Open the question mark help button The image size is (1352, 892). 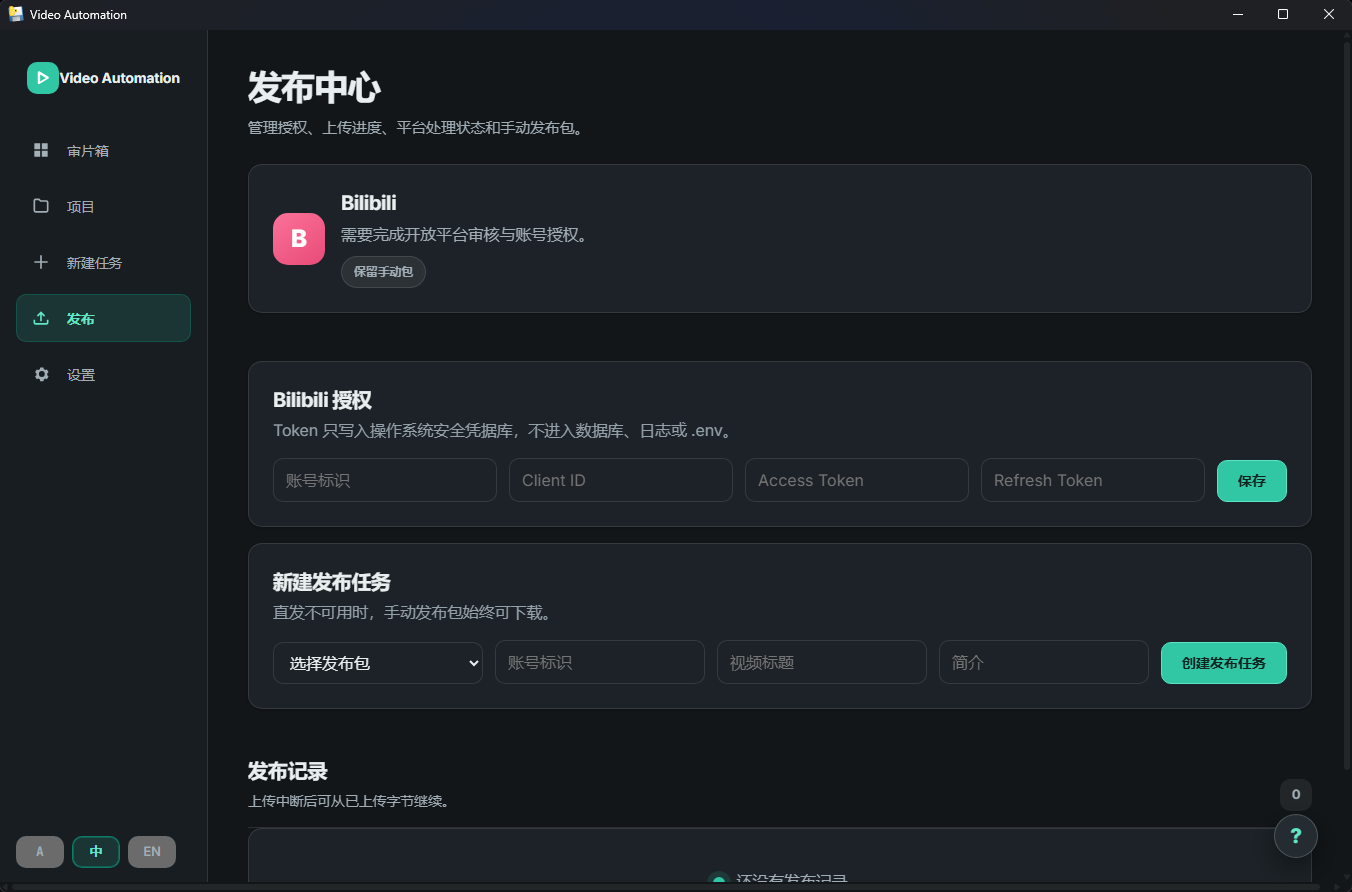[1296, 836]
